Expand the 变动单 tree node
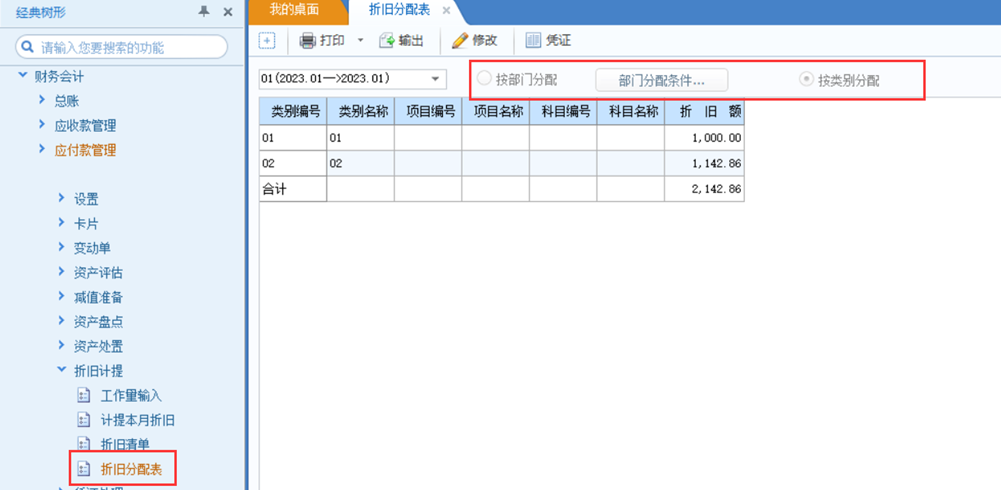This screenshot has width=1001, height=490. click(x=61, y=247)
